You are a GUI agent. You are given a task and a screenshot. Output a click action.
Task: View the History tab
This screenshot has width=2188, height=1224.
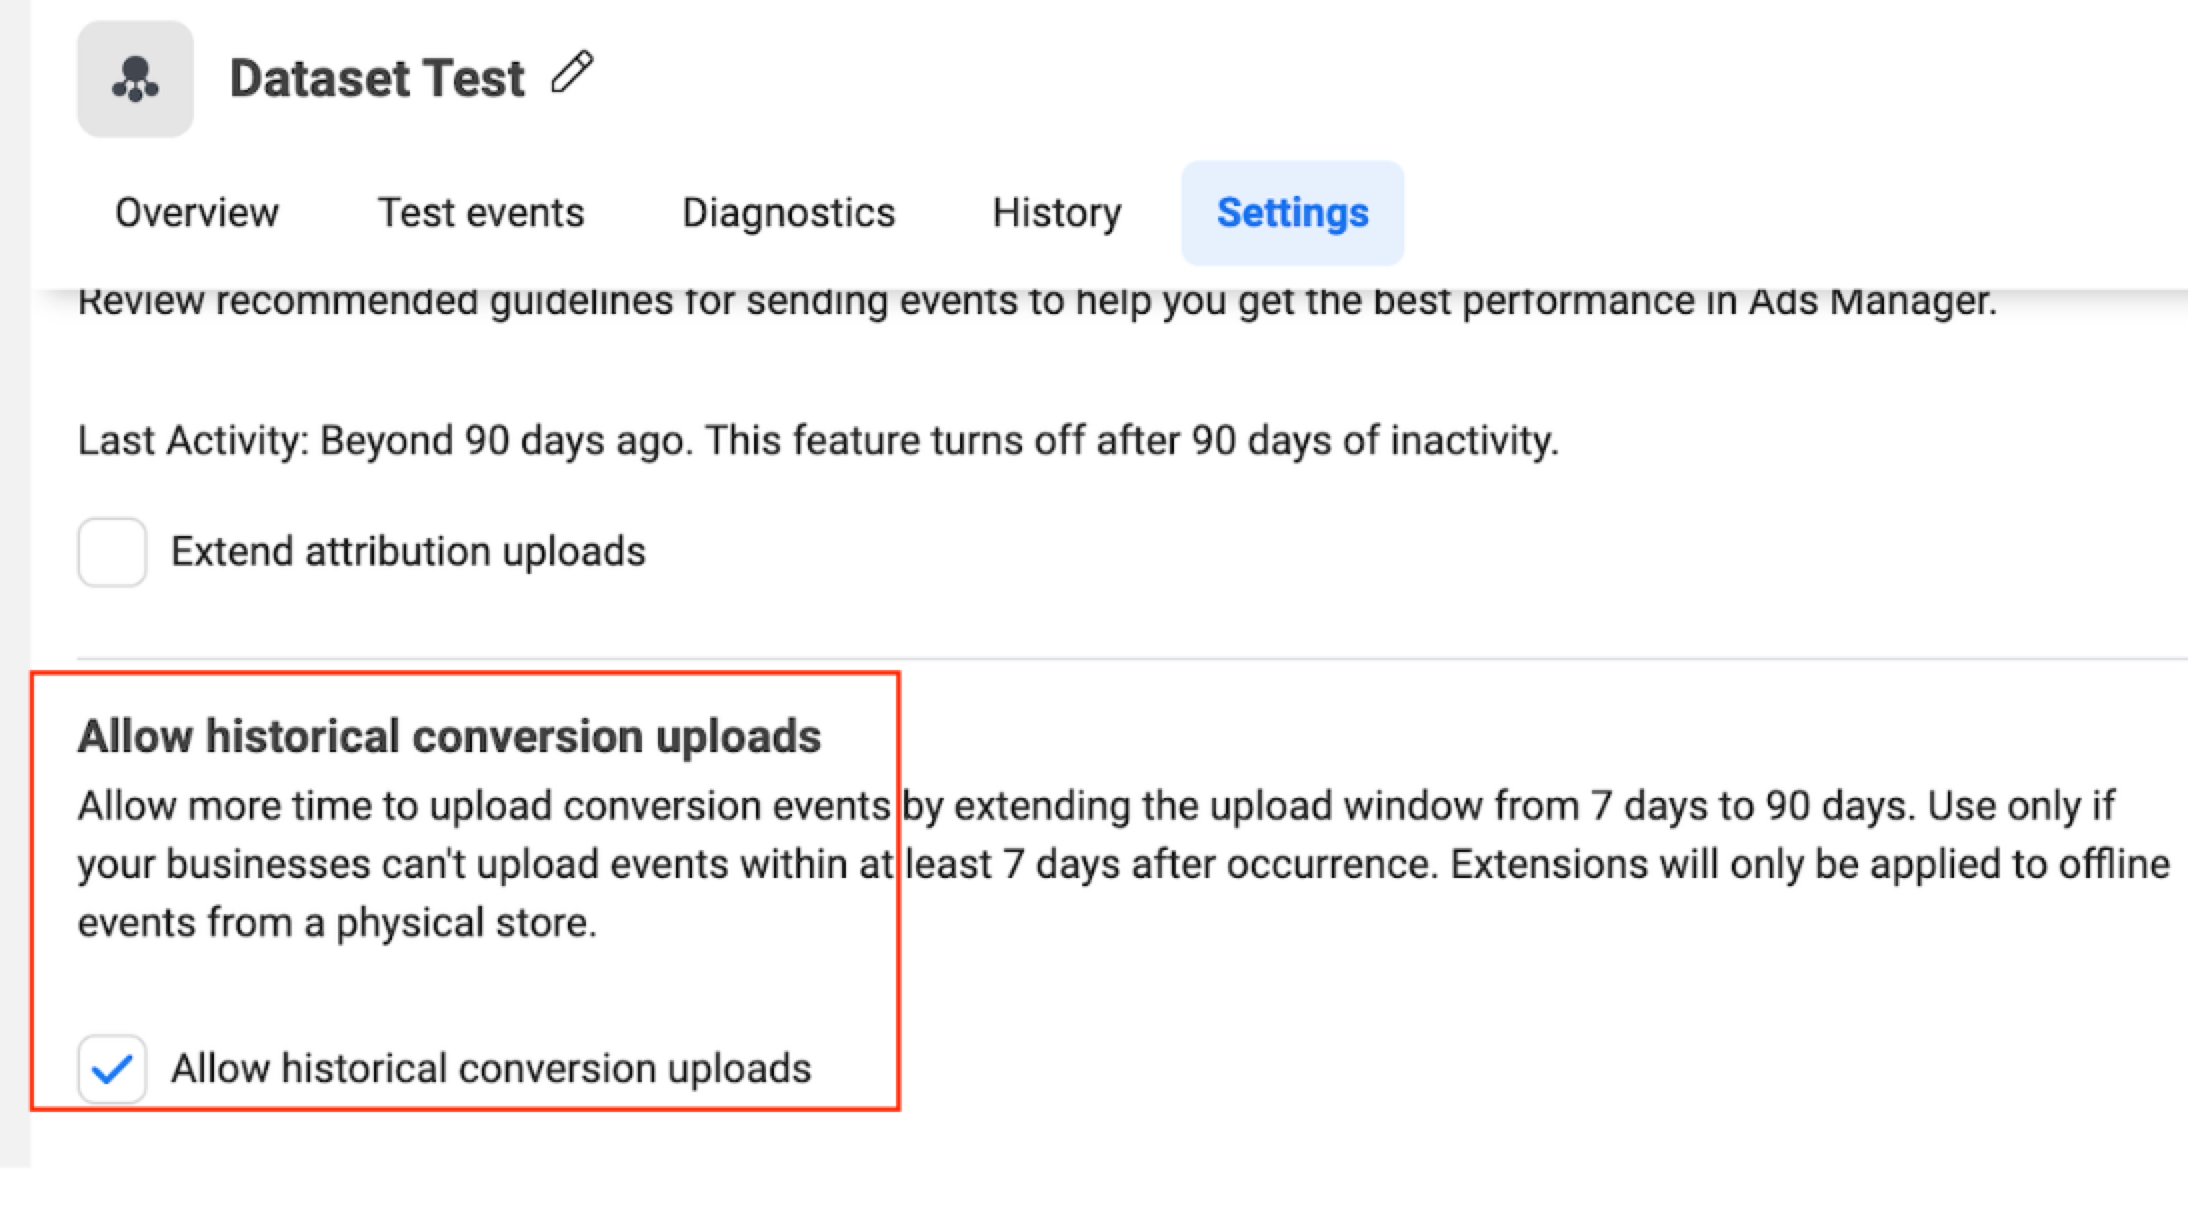click(x=1057, y=213)
